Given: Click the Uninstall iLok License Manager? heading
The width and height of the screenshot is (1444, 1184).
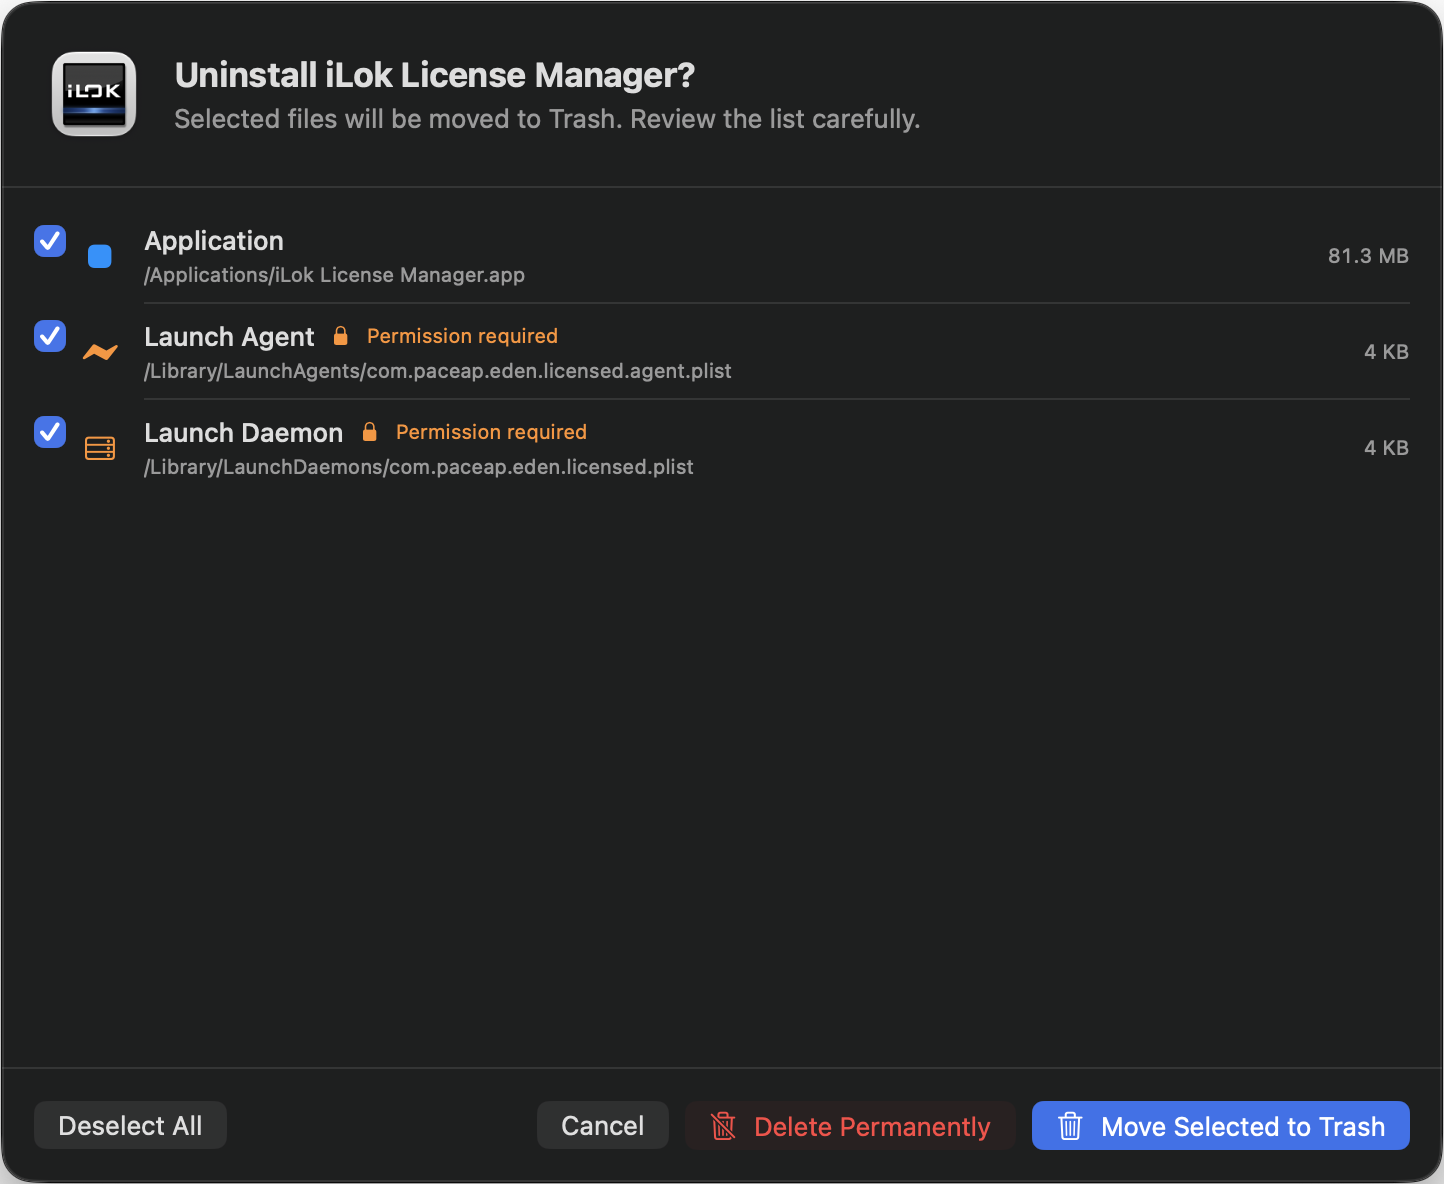Looking at the screenshot, I should tap(435, 75).
